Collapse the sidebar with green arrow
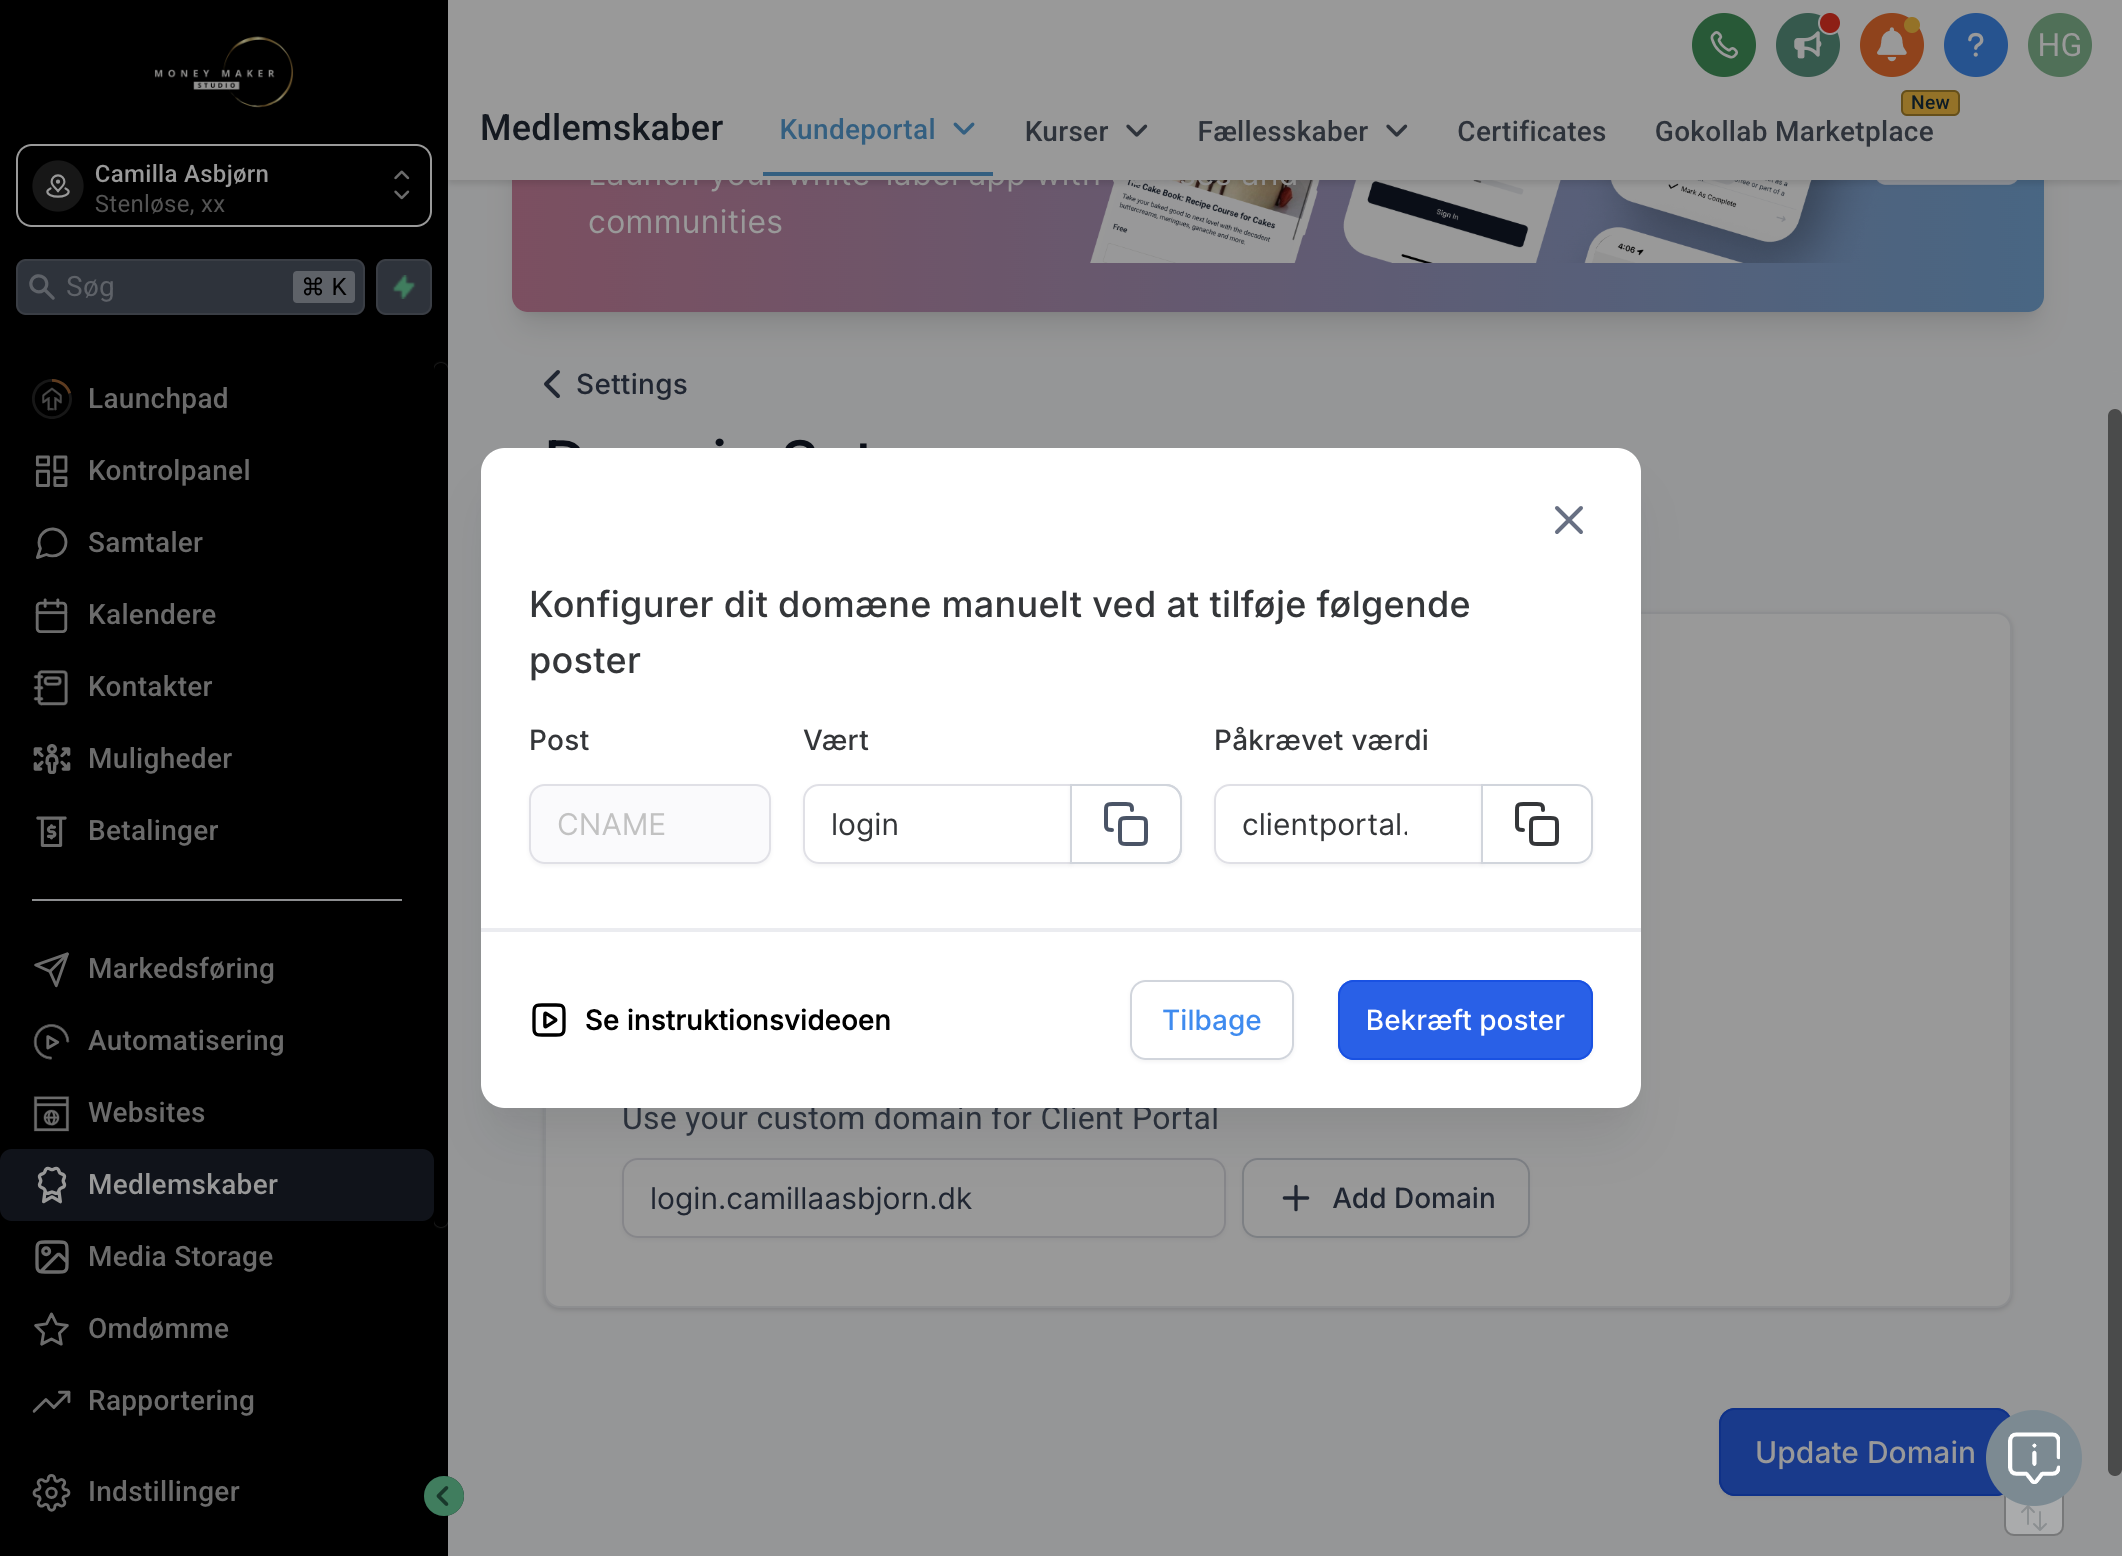The width and height of the screenshot is (2122, 1556). click(443, 1496)
